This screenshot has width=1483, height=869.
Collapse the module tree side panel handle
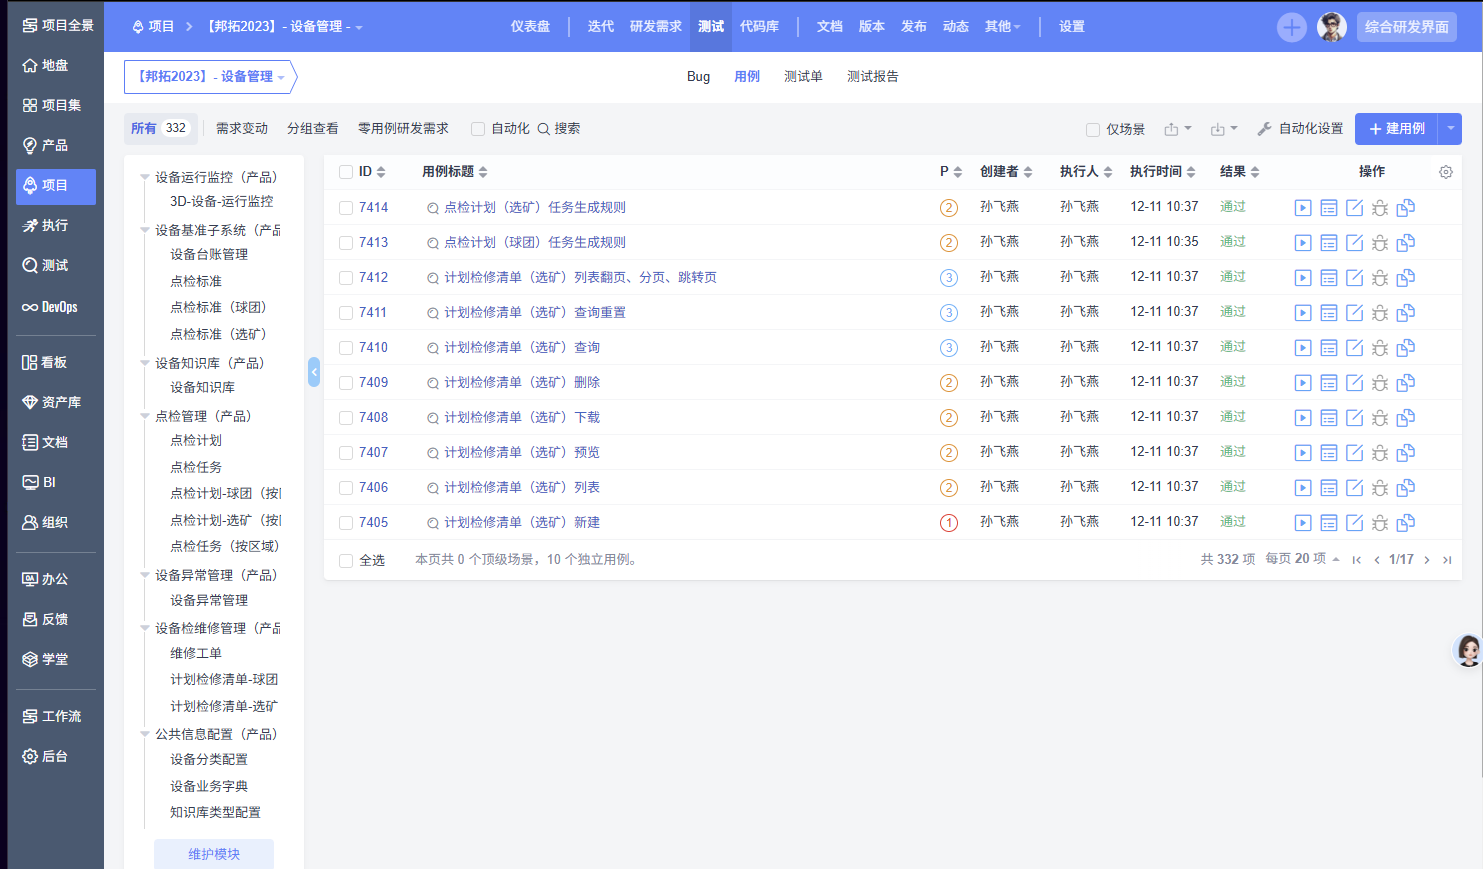[314, 372]
